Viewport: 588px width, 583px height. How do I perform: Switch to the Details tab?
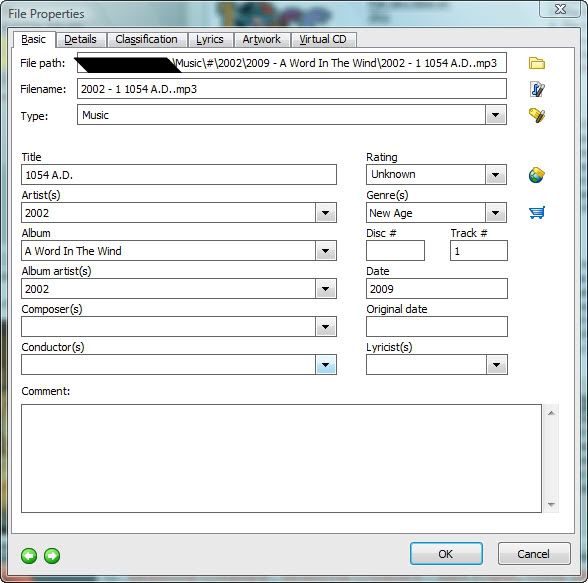80,39
